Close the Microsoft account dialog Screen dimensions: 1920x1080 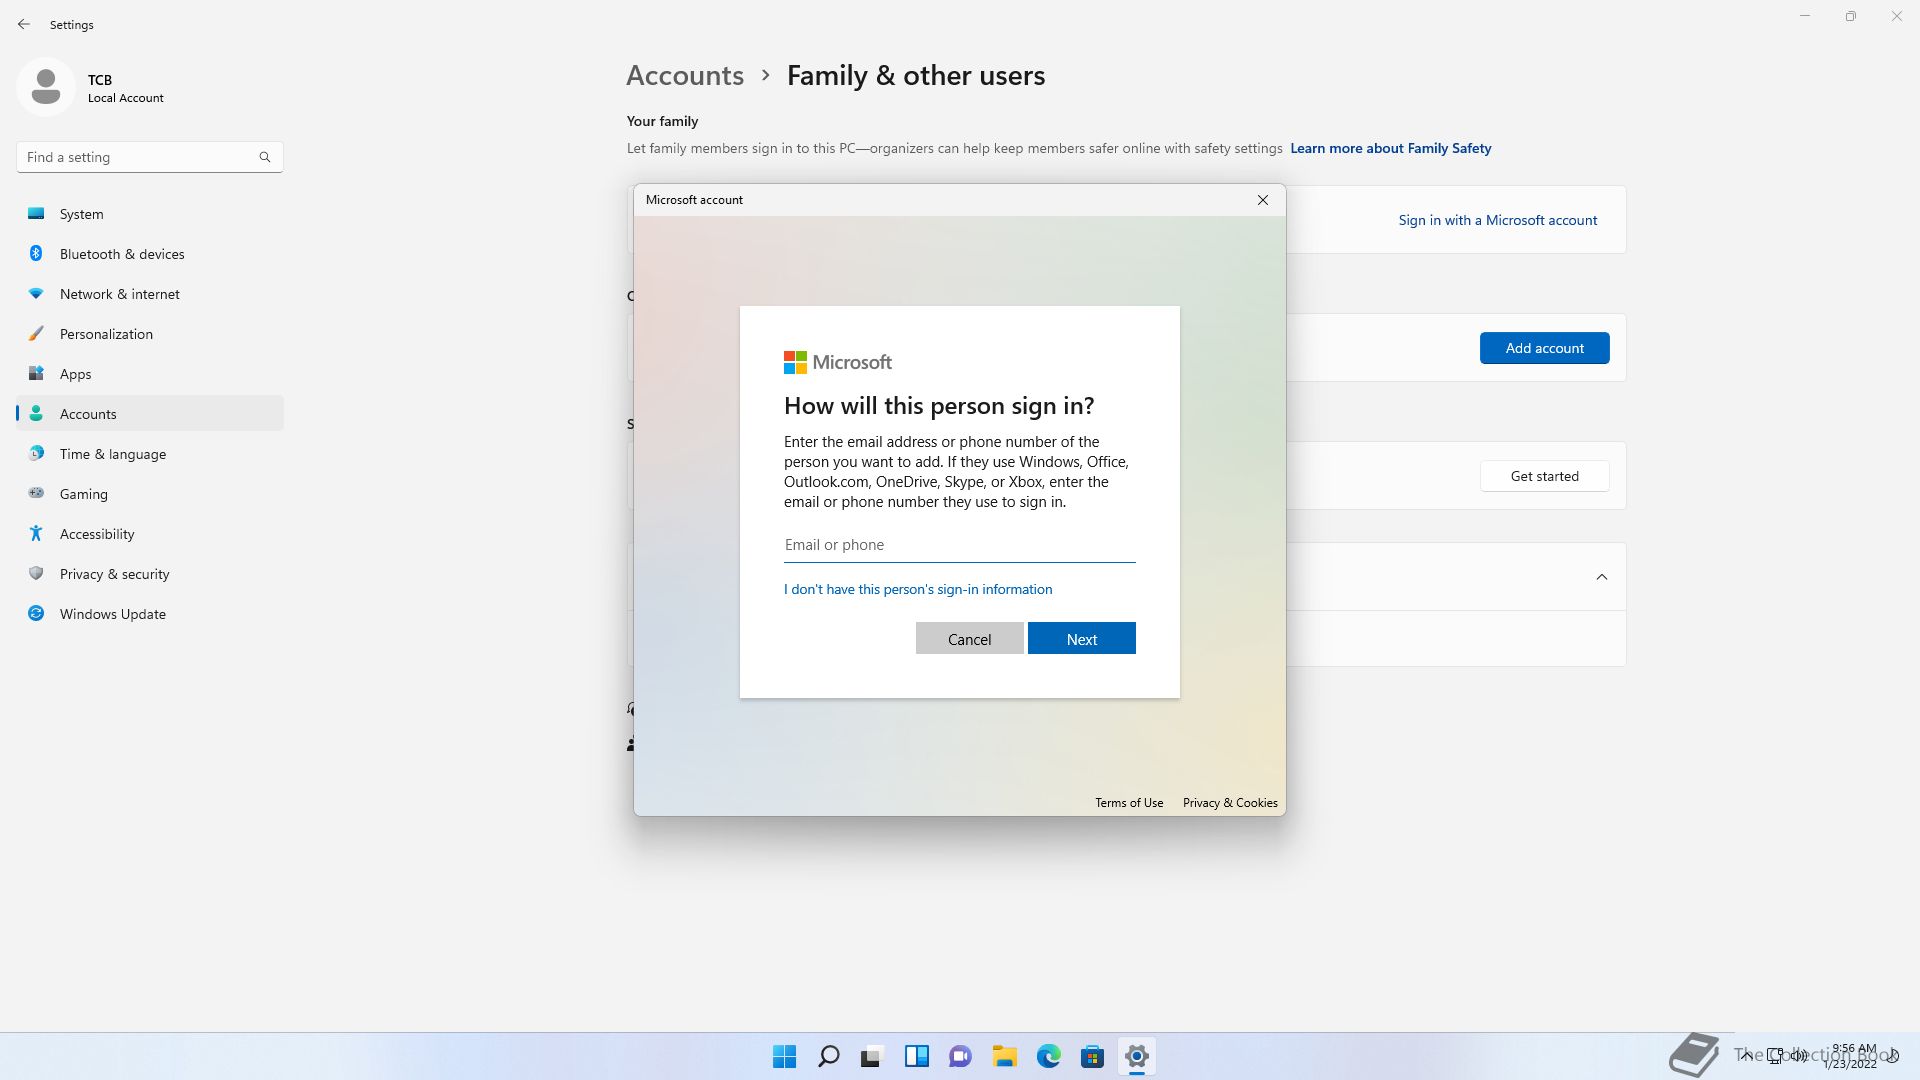tap(1263, 200)
